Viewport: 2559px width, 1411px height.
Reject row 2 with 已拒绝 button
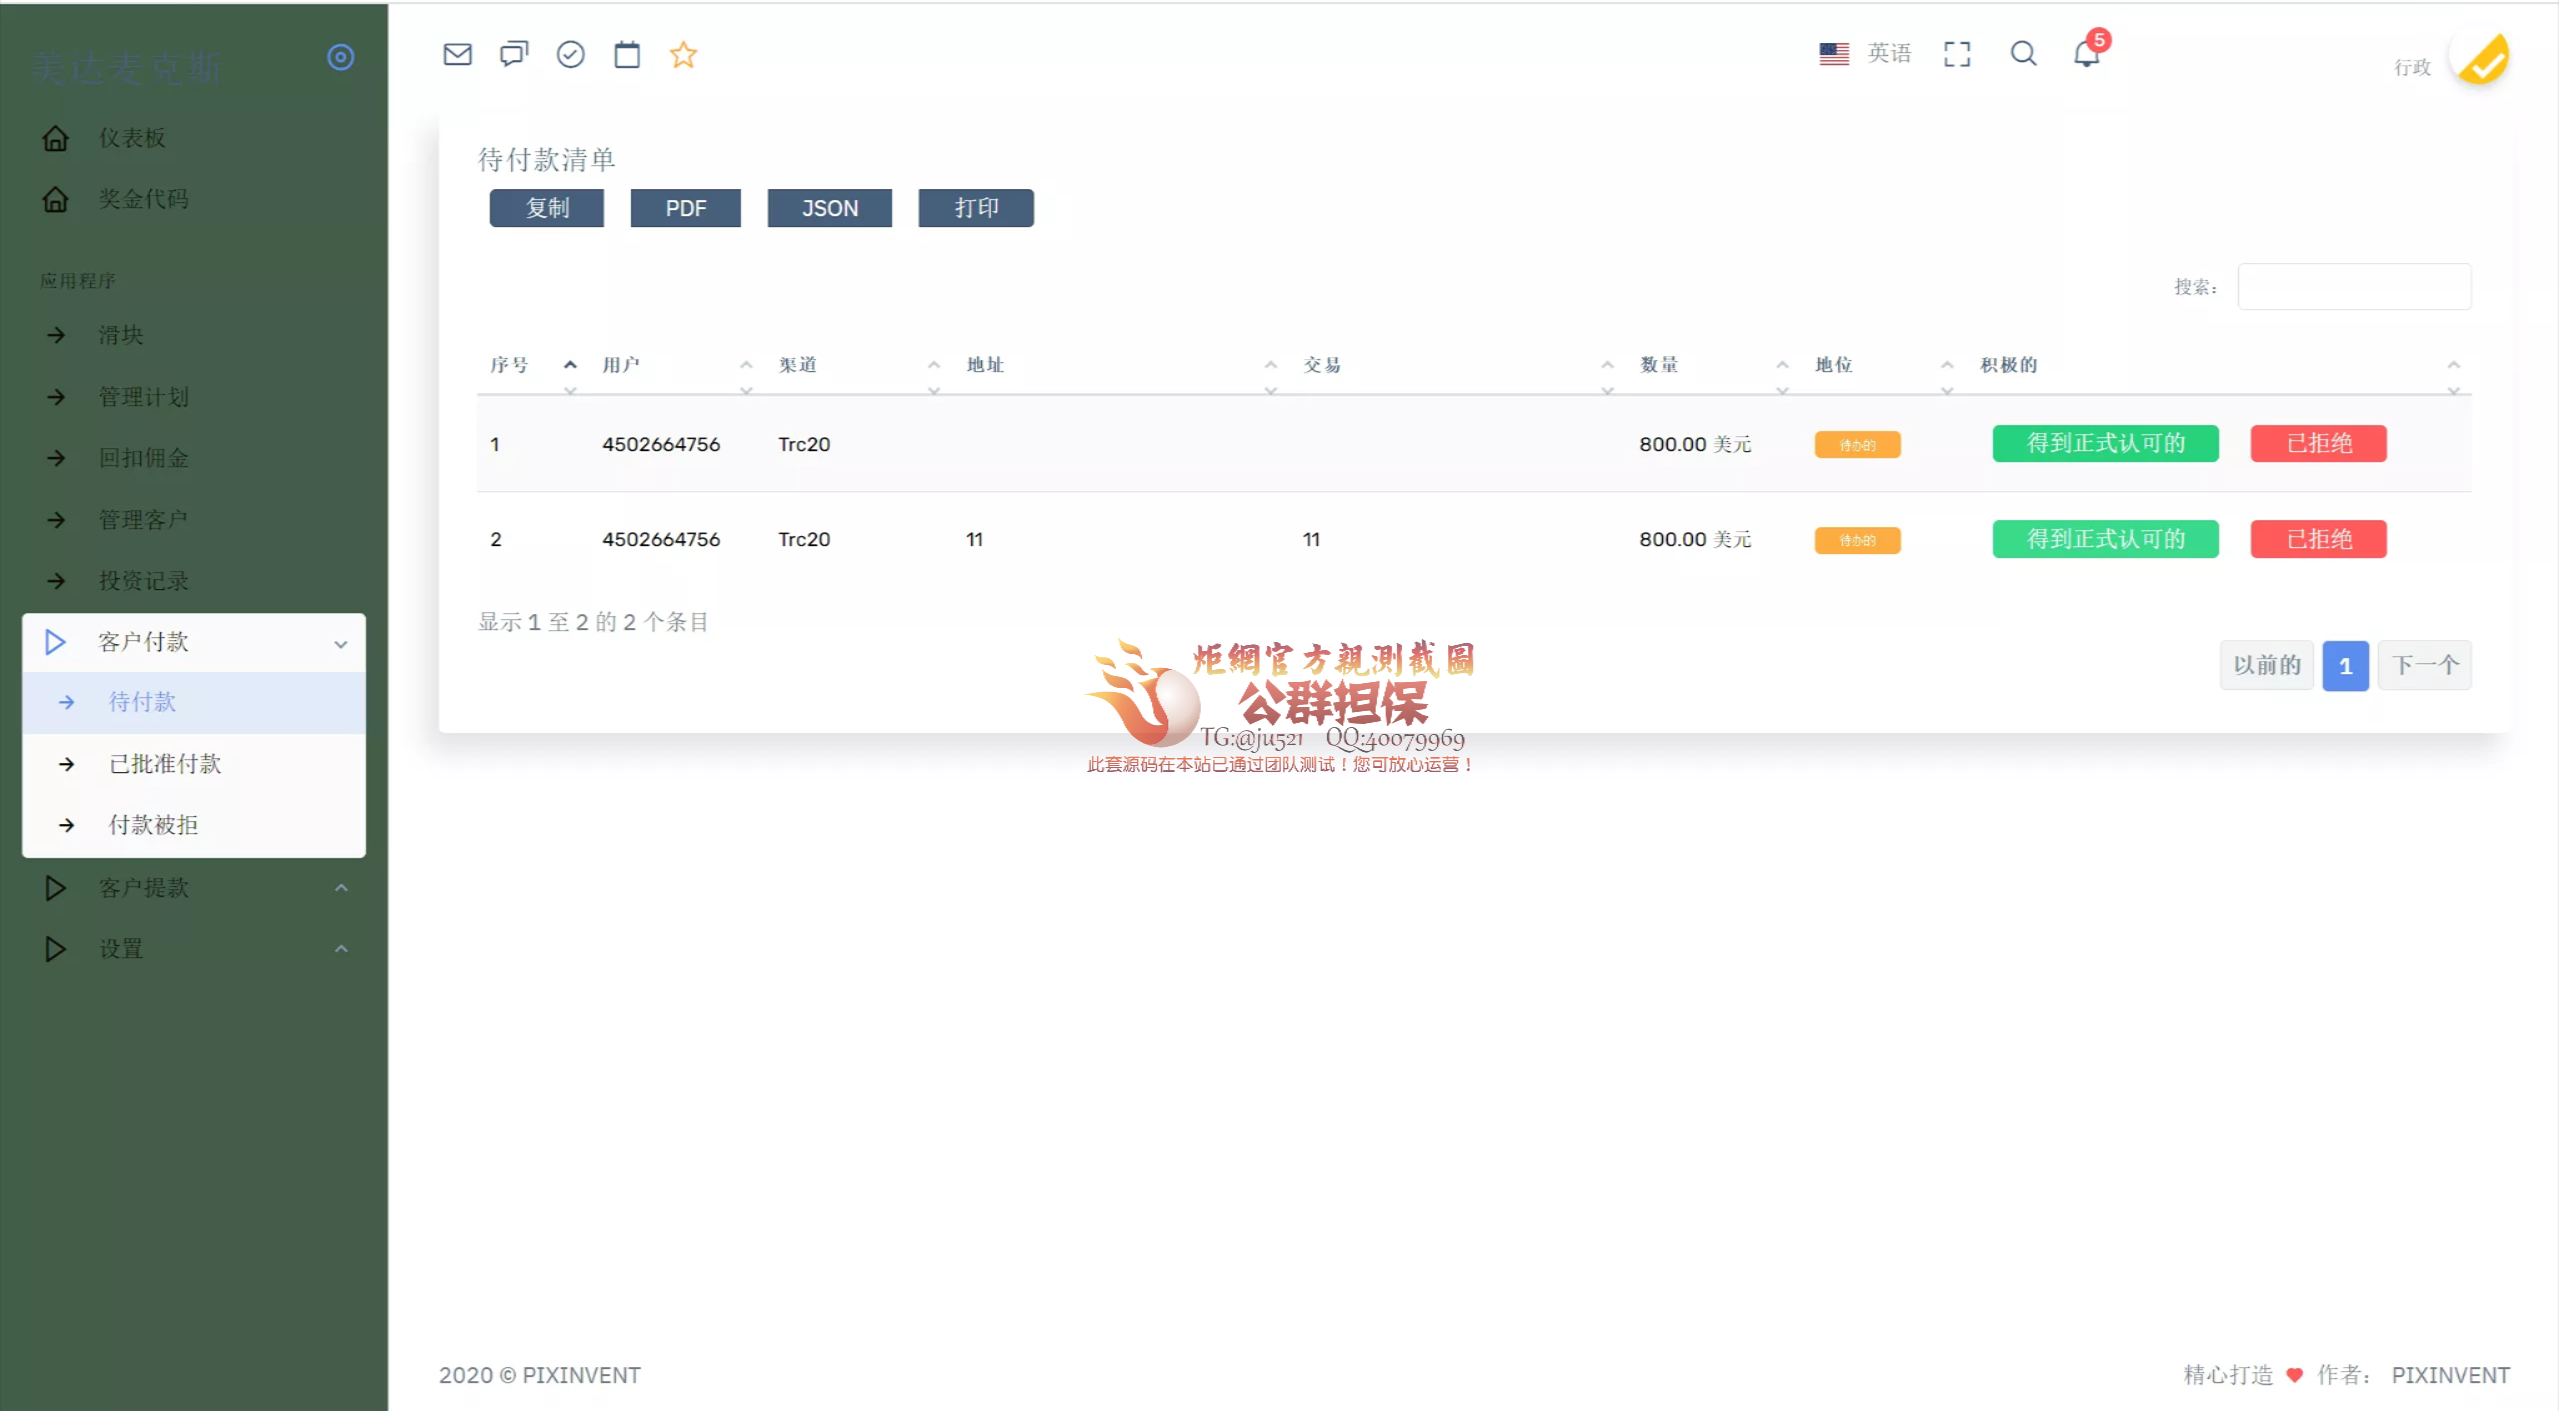(2318, 539)
